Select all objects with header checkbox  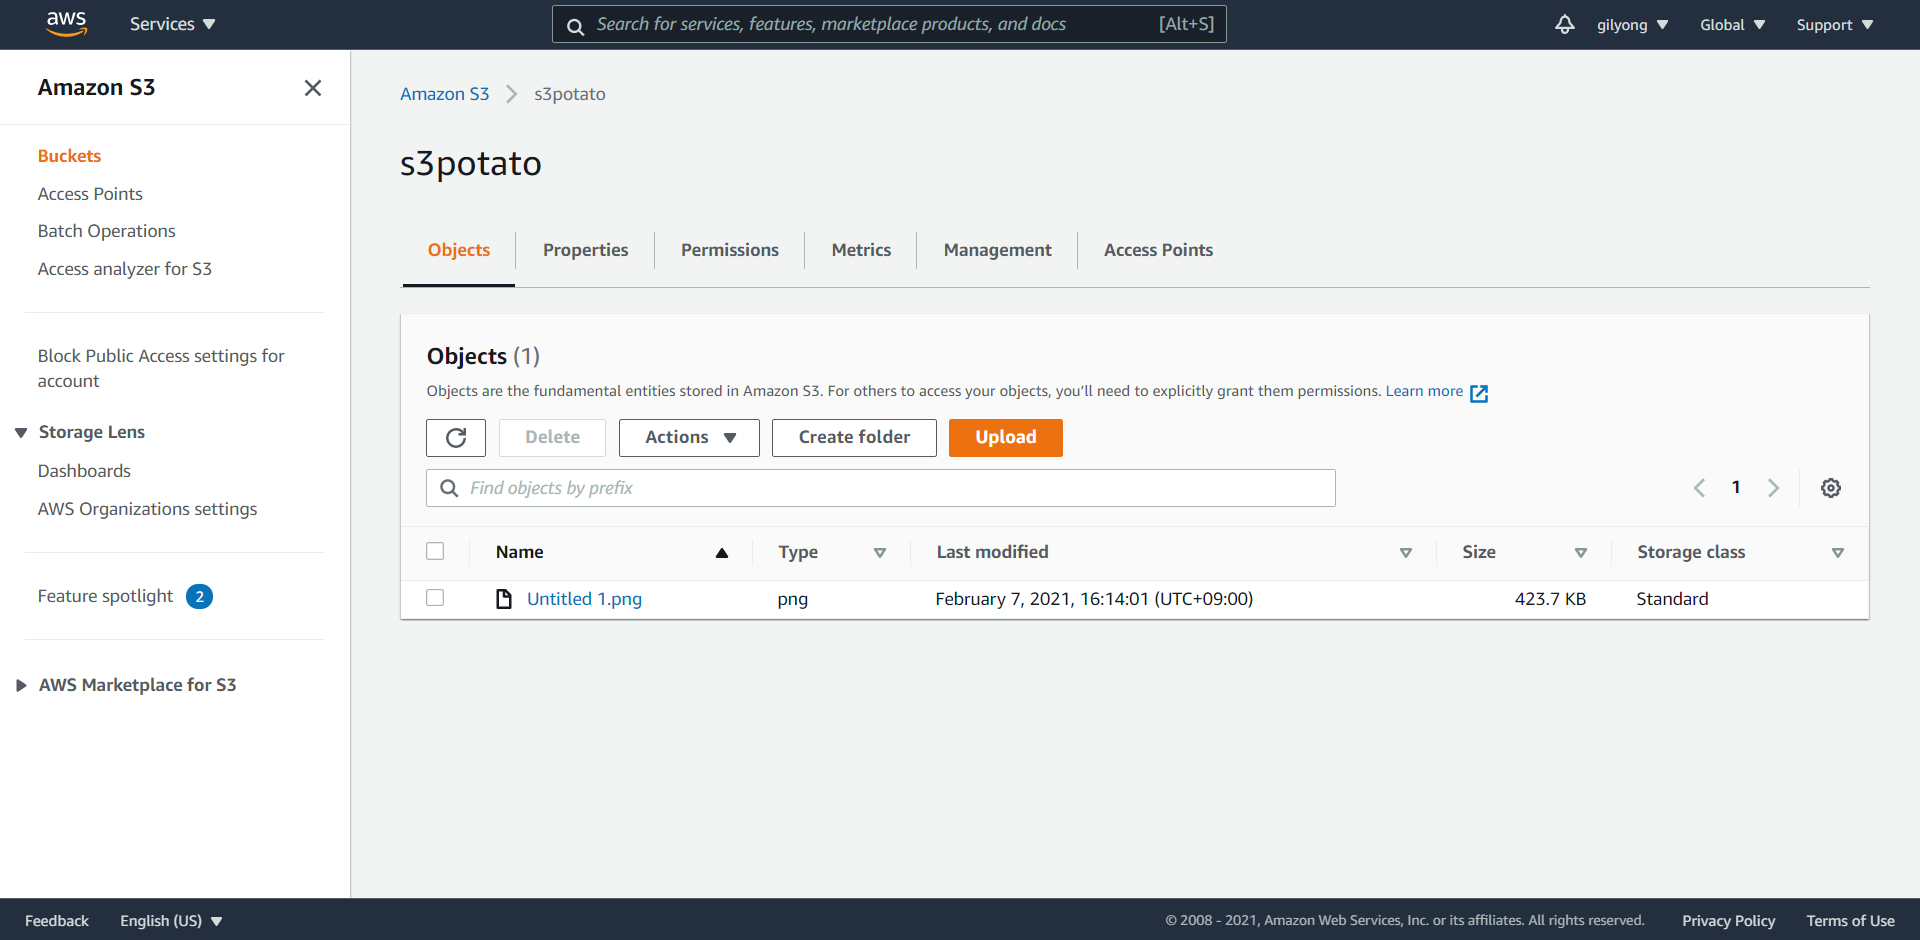(435, 551)
